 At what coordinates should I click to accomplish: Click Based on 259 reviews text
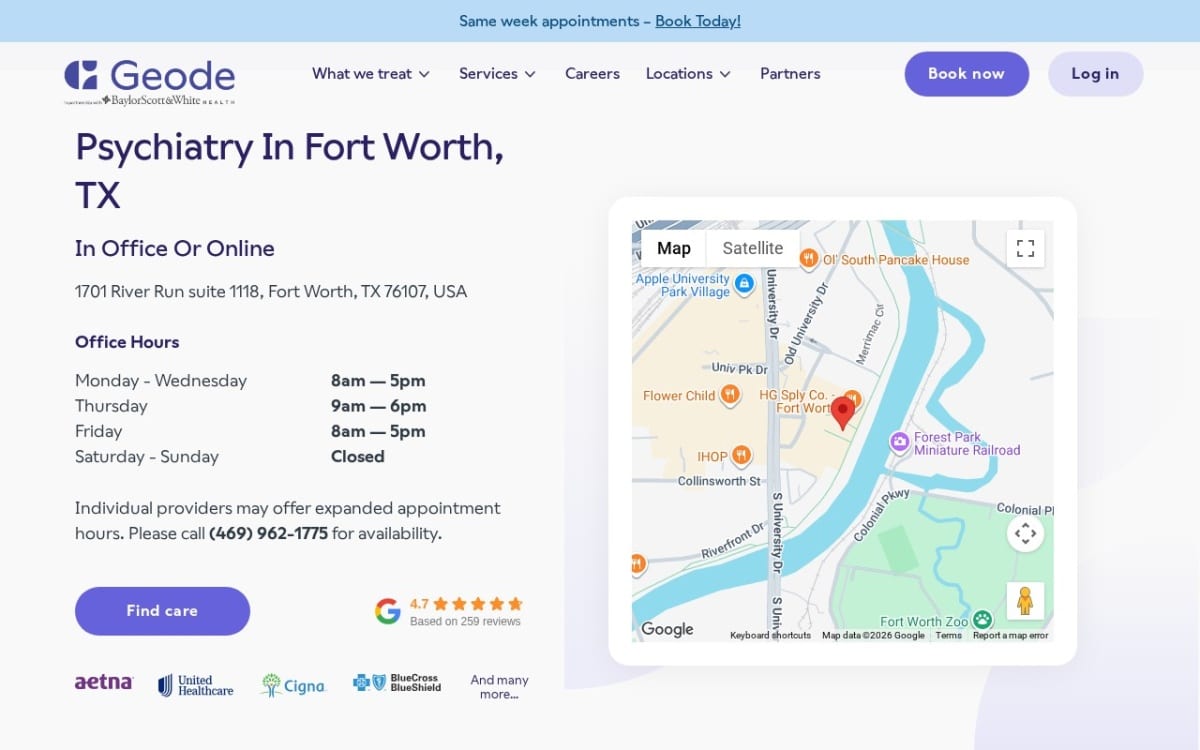click(465, 621)
